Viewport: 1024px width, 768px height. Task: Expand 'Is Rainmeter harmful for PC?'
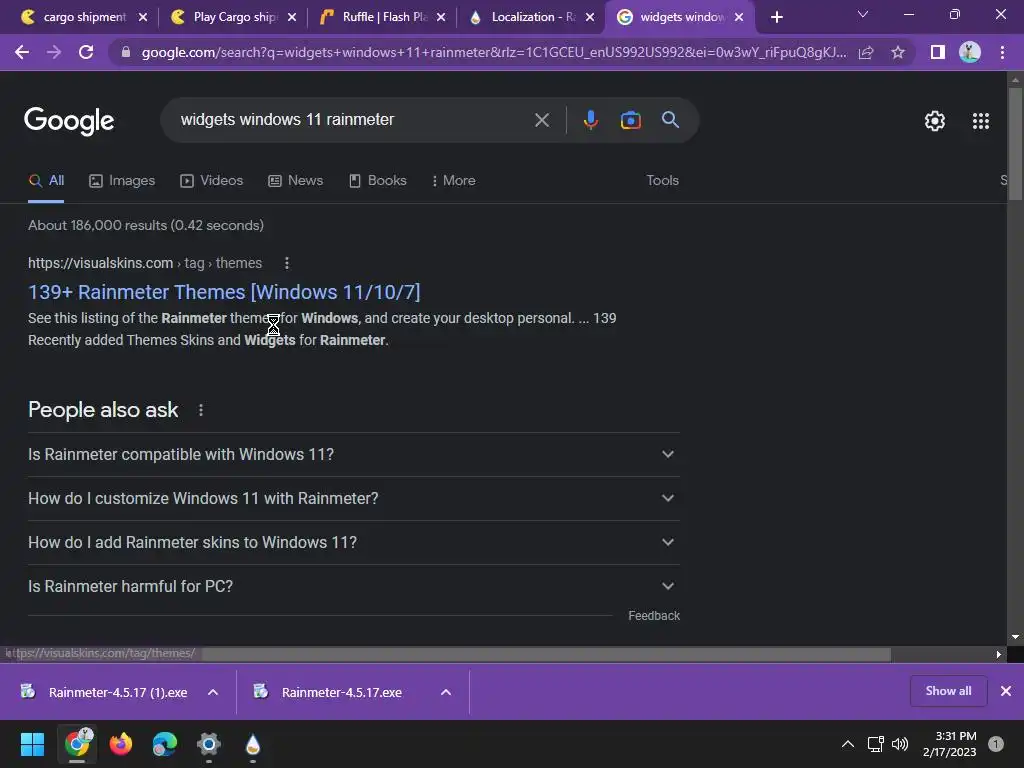click(354, 586)
